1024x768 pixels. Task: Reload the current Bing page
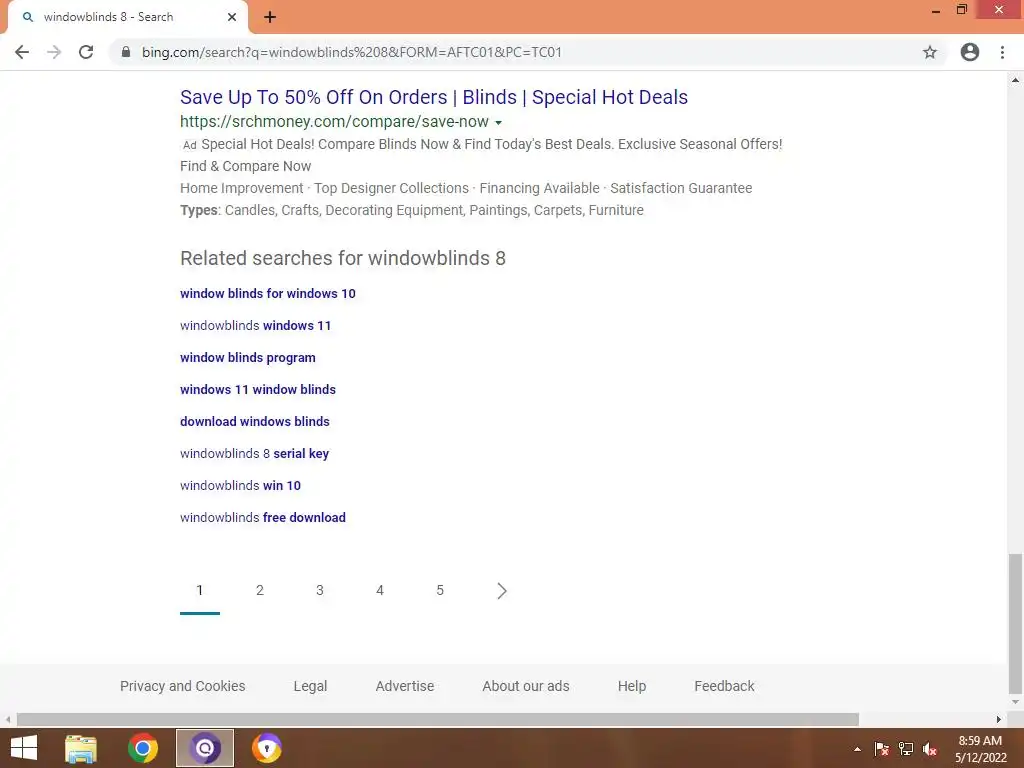click(86, 52)
